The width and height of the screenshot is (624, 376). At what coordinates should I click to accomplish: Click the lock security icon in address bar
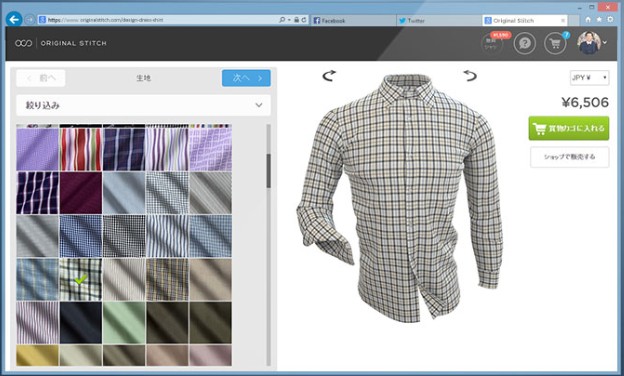pos(296,19)
